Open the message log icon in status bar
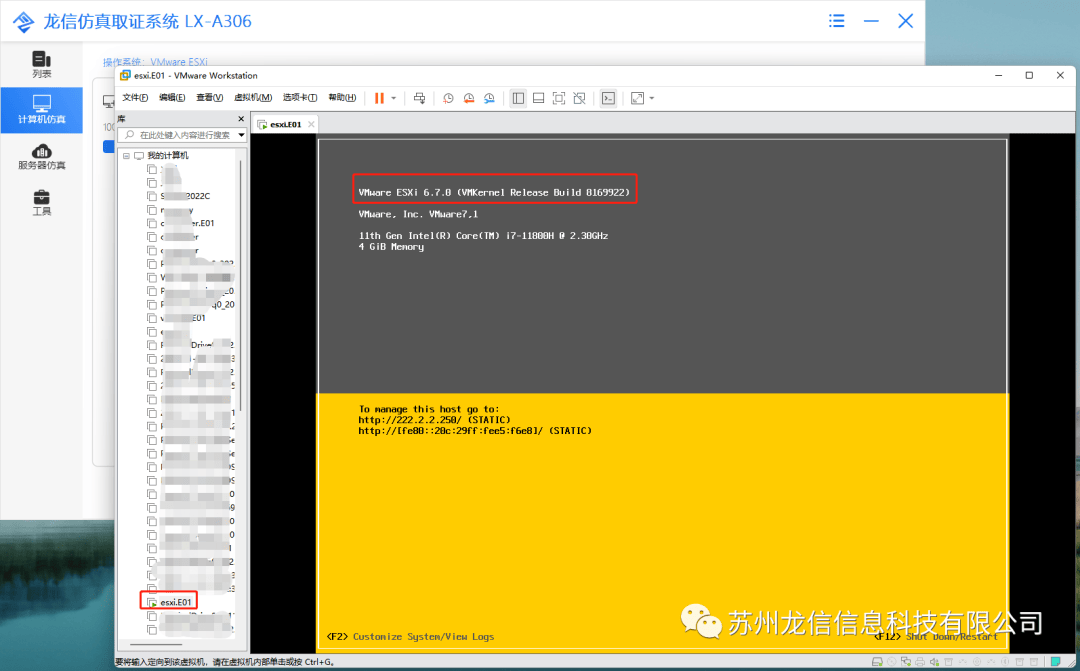 click(x=1055, y=662)
